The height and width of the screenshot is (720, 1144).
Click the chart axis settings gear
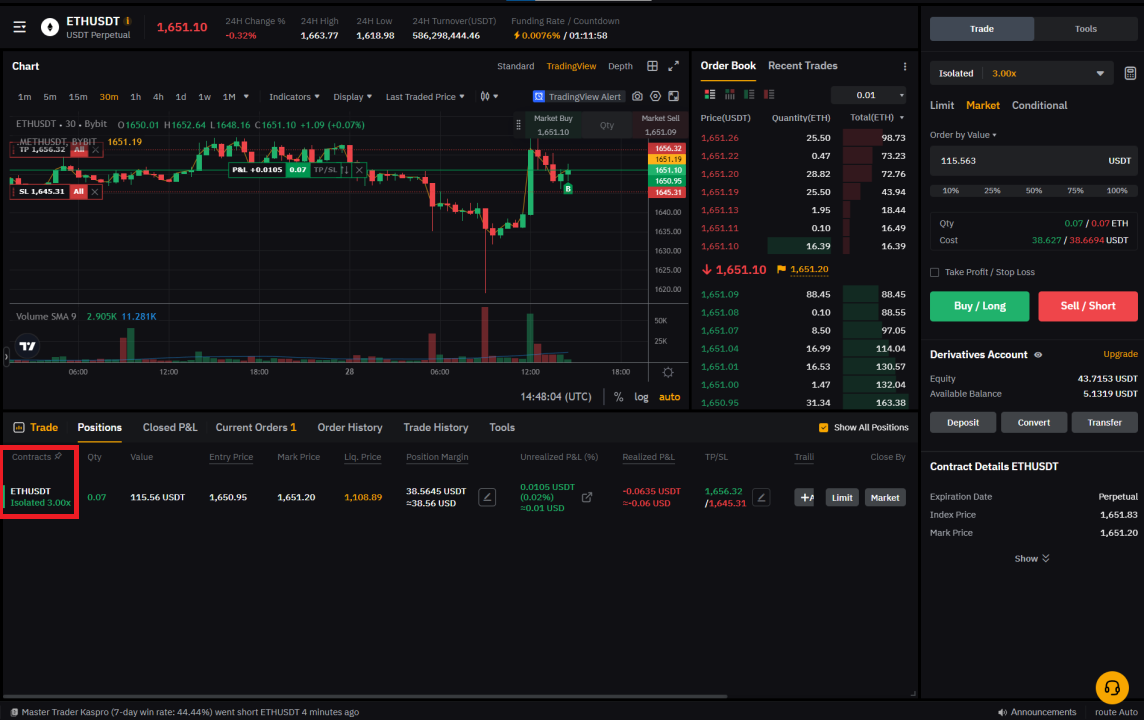click(668, 372)
